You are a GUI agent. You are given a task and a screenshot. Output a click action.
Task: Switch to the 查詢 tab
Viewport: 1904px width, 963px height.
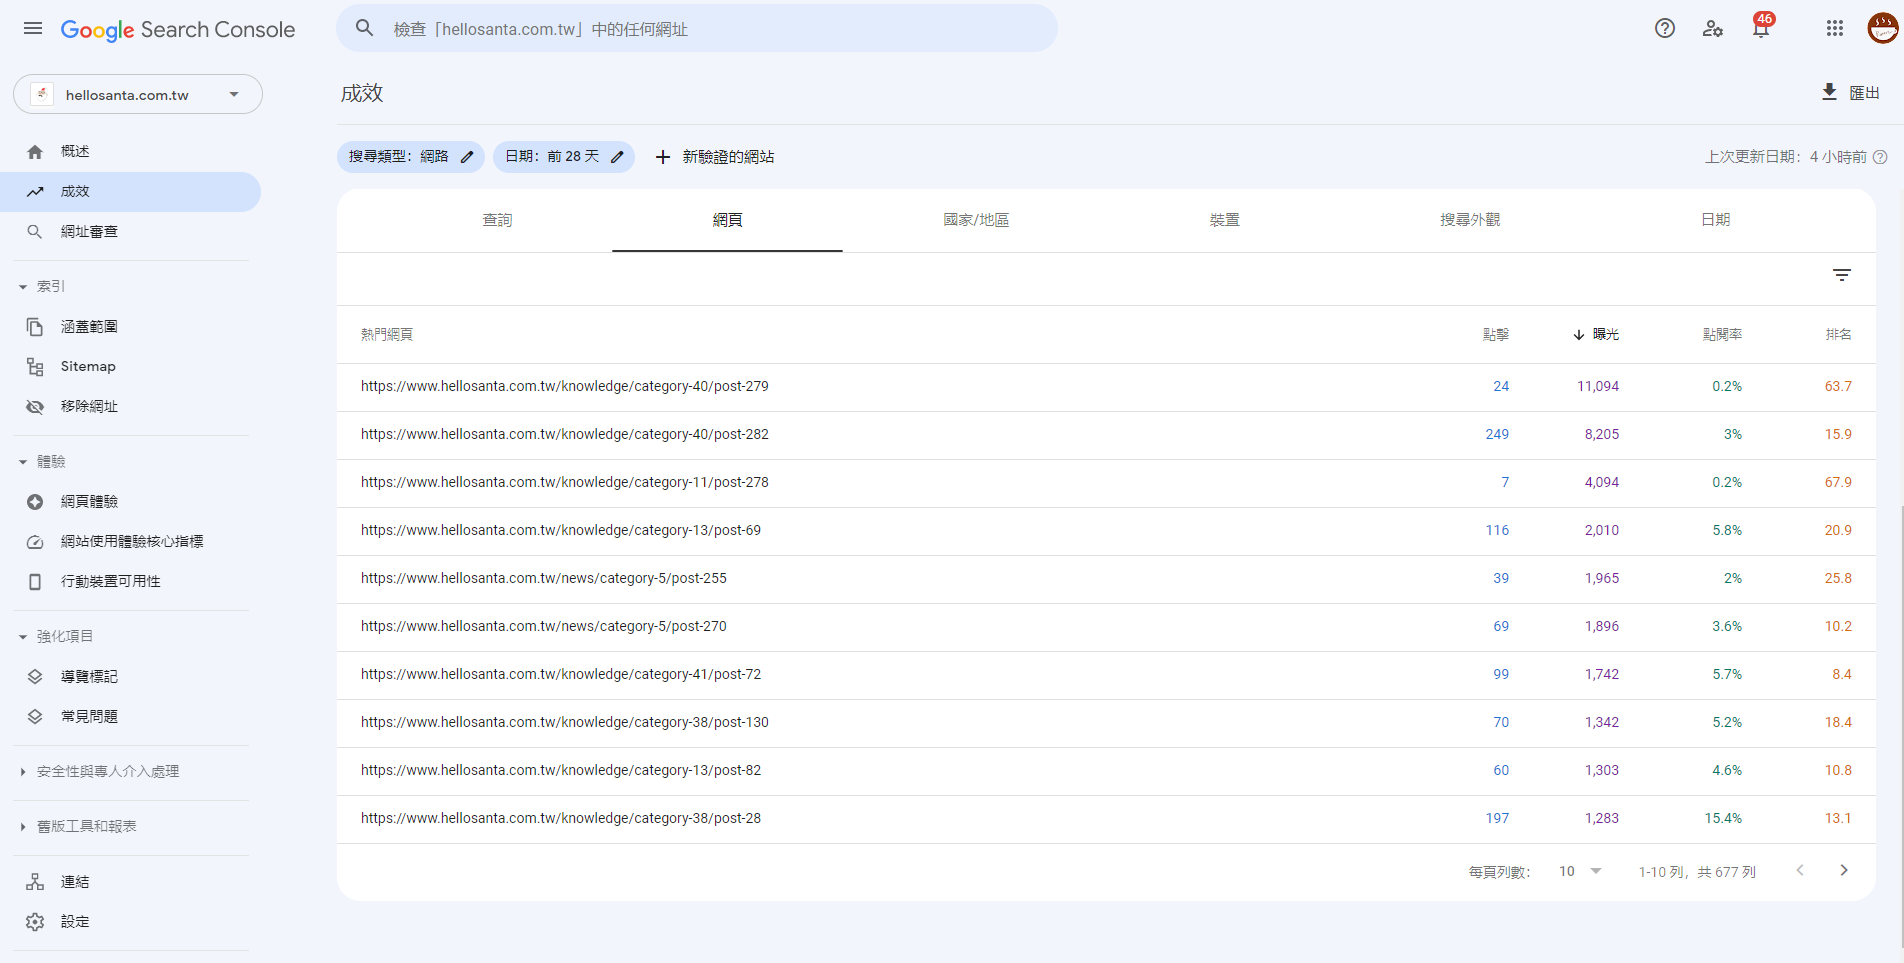point(497,220)
